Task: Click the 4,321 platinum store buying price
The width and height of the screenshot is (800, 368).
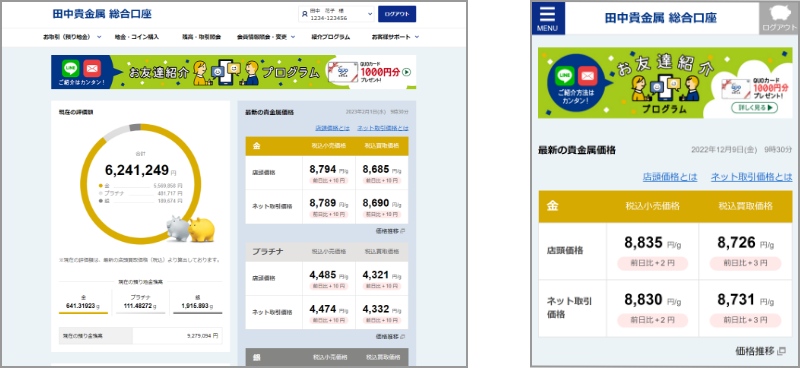Action: click(376, 275)
